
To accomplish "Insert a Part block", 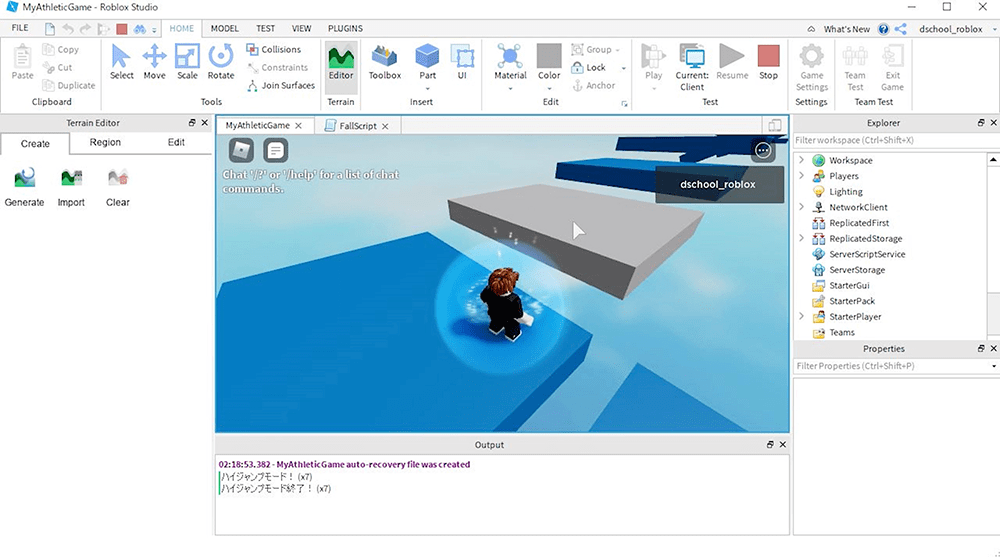I will [427, 62].
